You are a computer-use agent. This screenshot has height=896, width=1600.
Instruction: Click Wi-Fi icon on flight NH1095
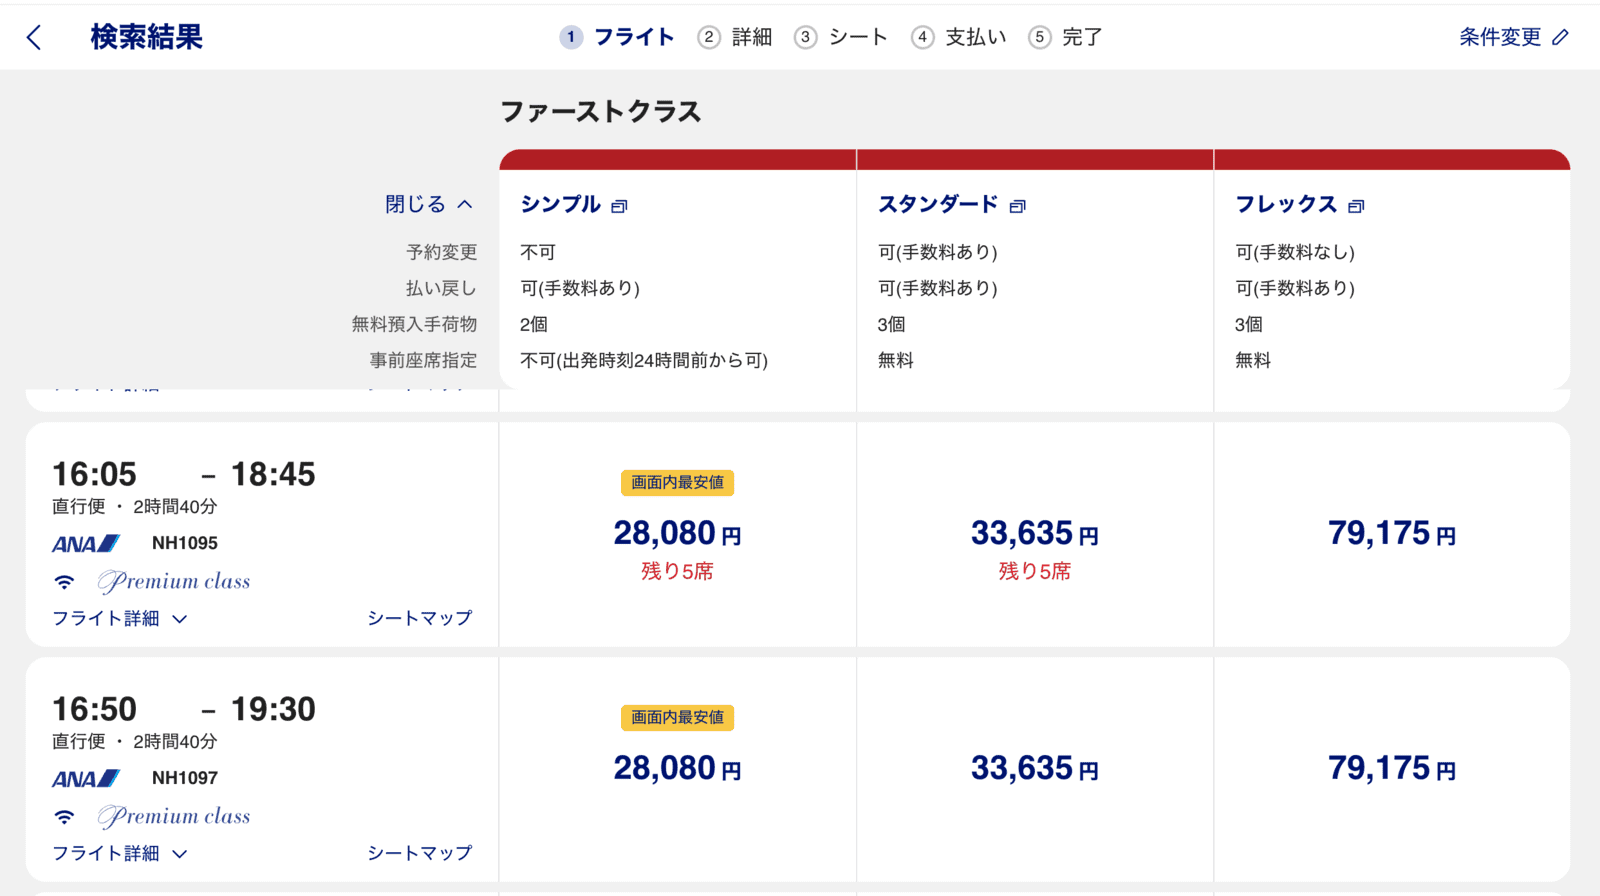point(64,582)
